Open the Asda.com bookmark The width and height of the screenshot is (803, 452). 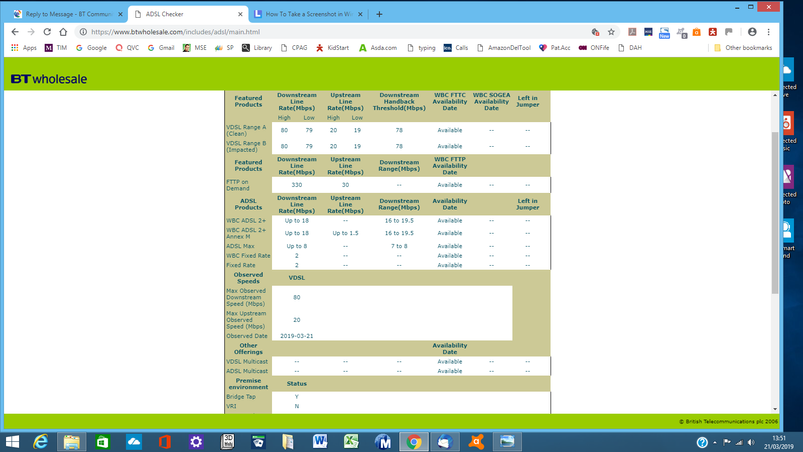coord(377,47)
